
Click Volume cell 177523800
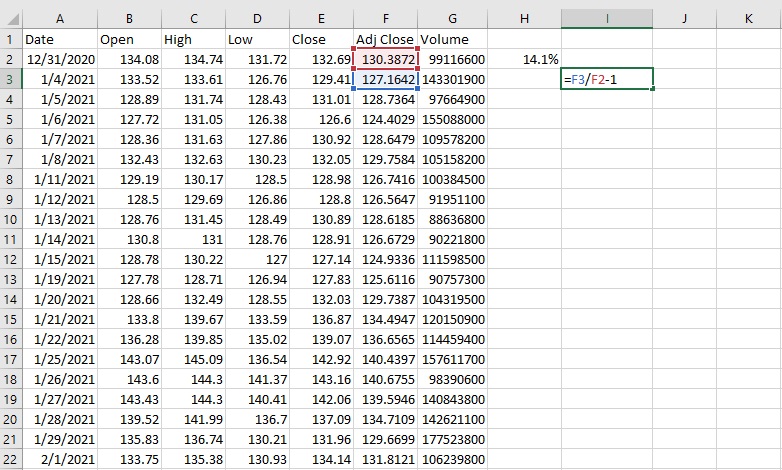tap(452, 437)
